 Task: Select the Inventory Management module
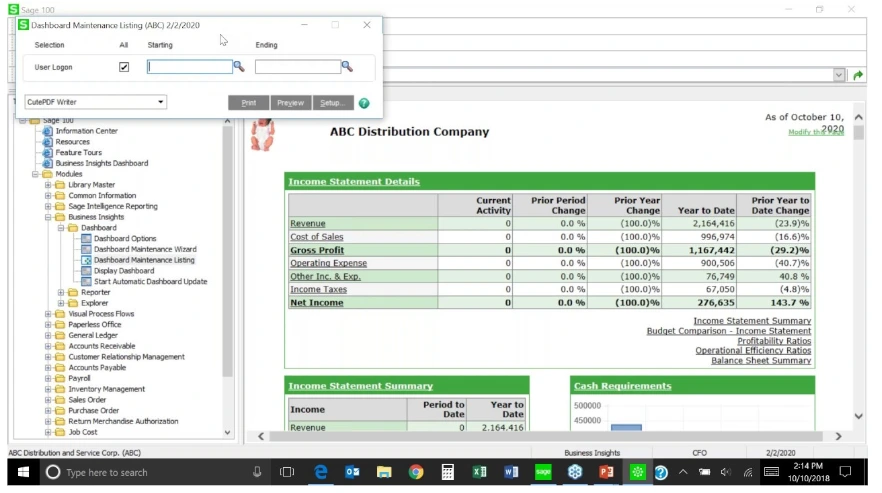click(x=106, y=389)
